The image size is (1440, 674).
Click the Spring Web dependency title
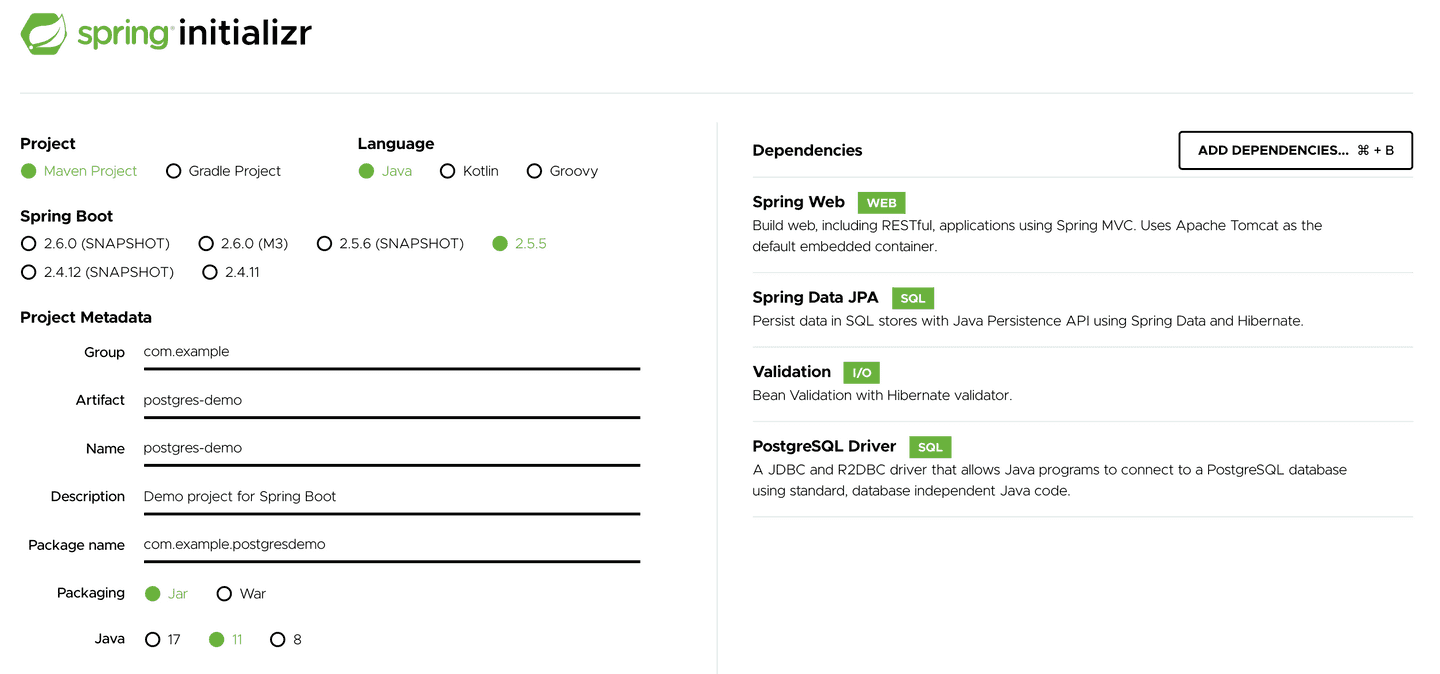point(798,202)
